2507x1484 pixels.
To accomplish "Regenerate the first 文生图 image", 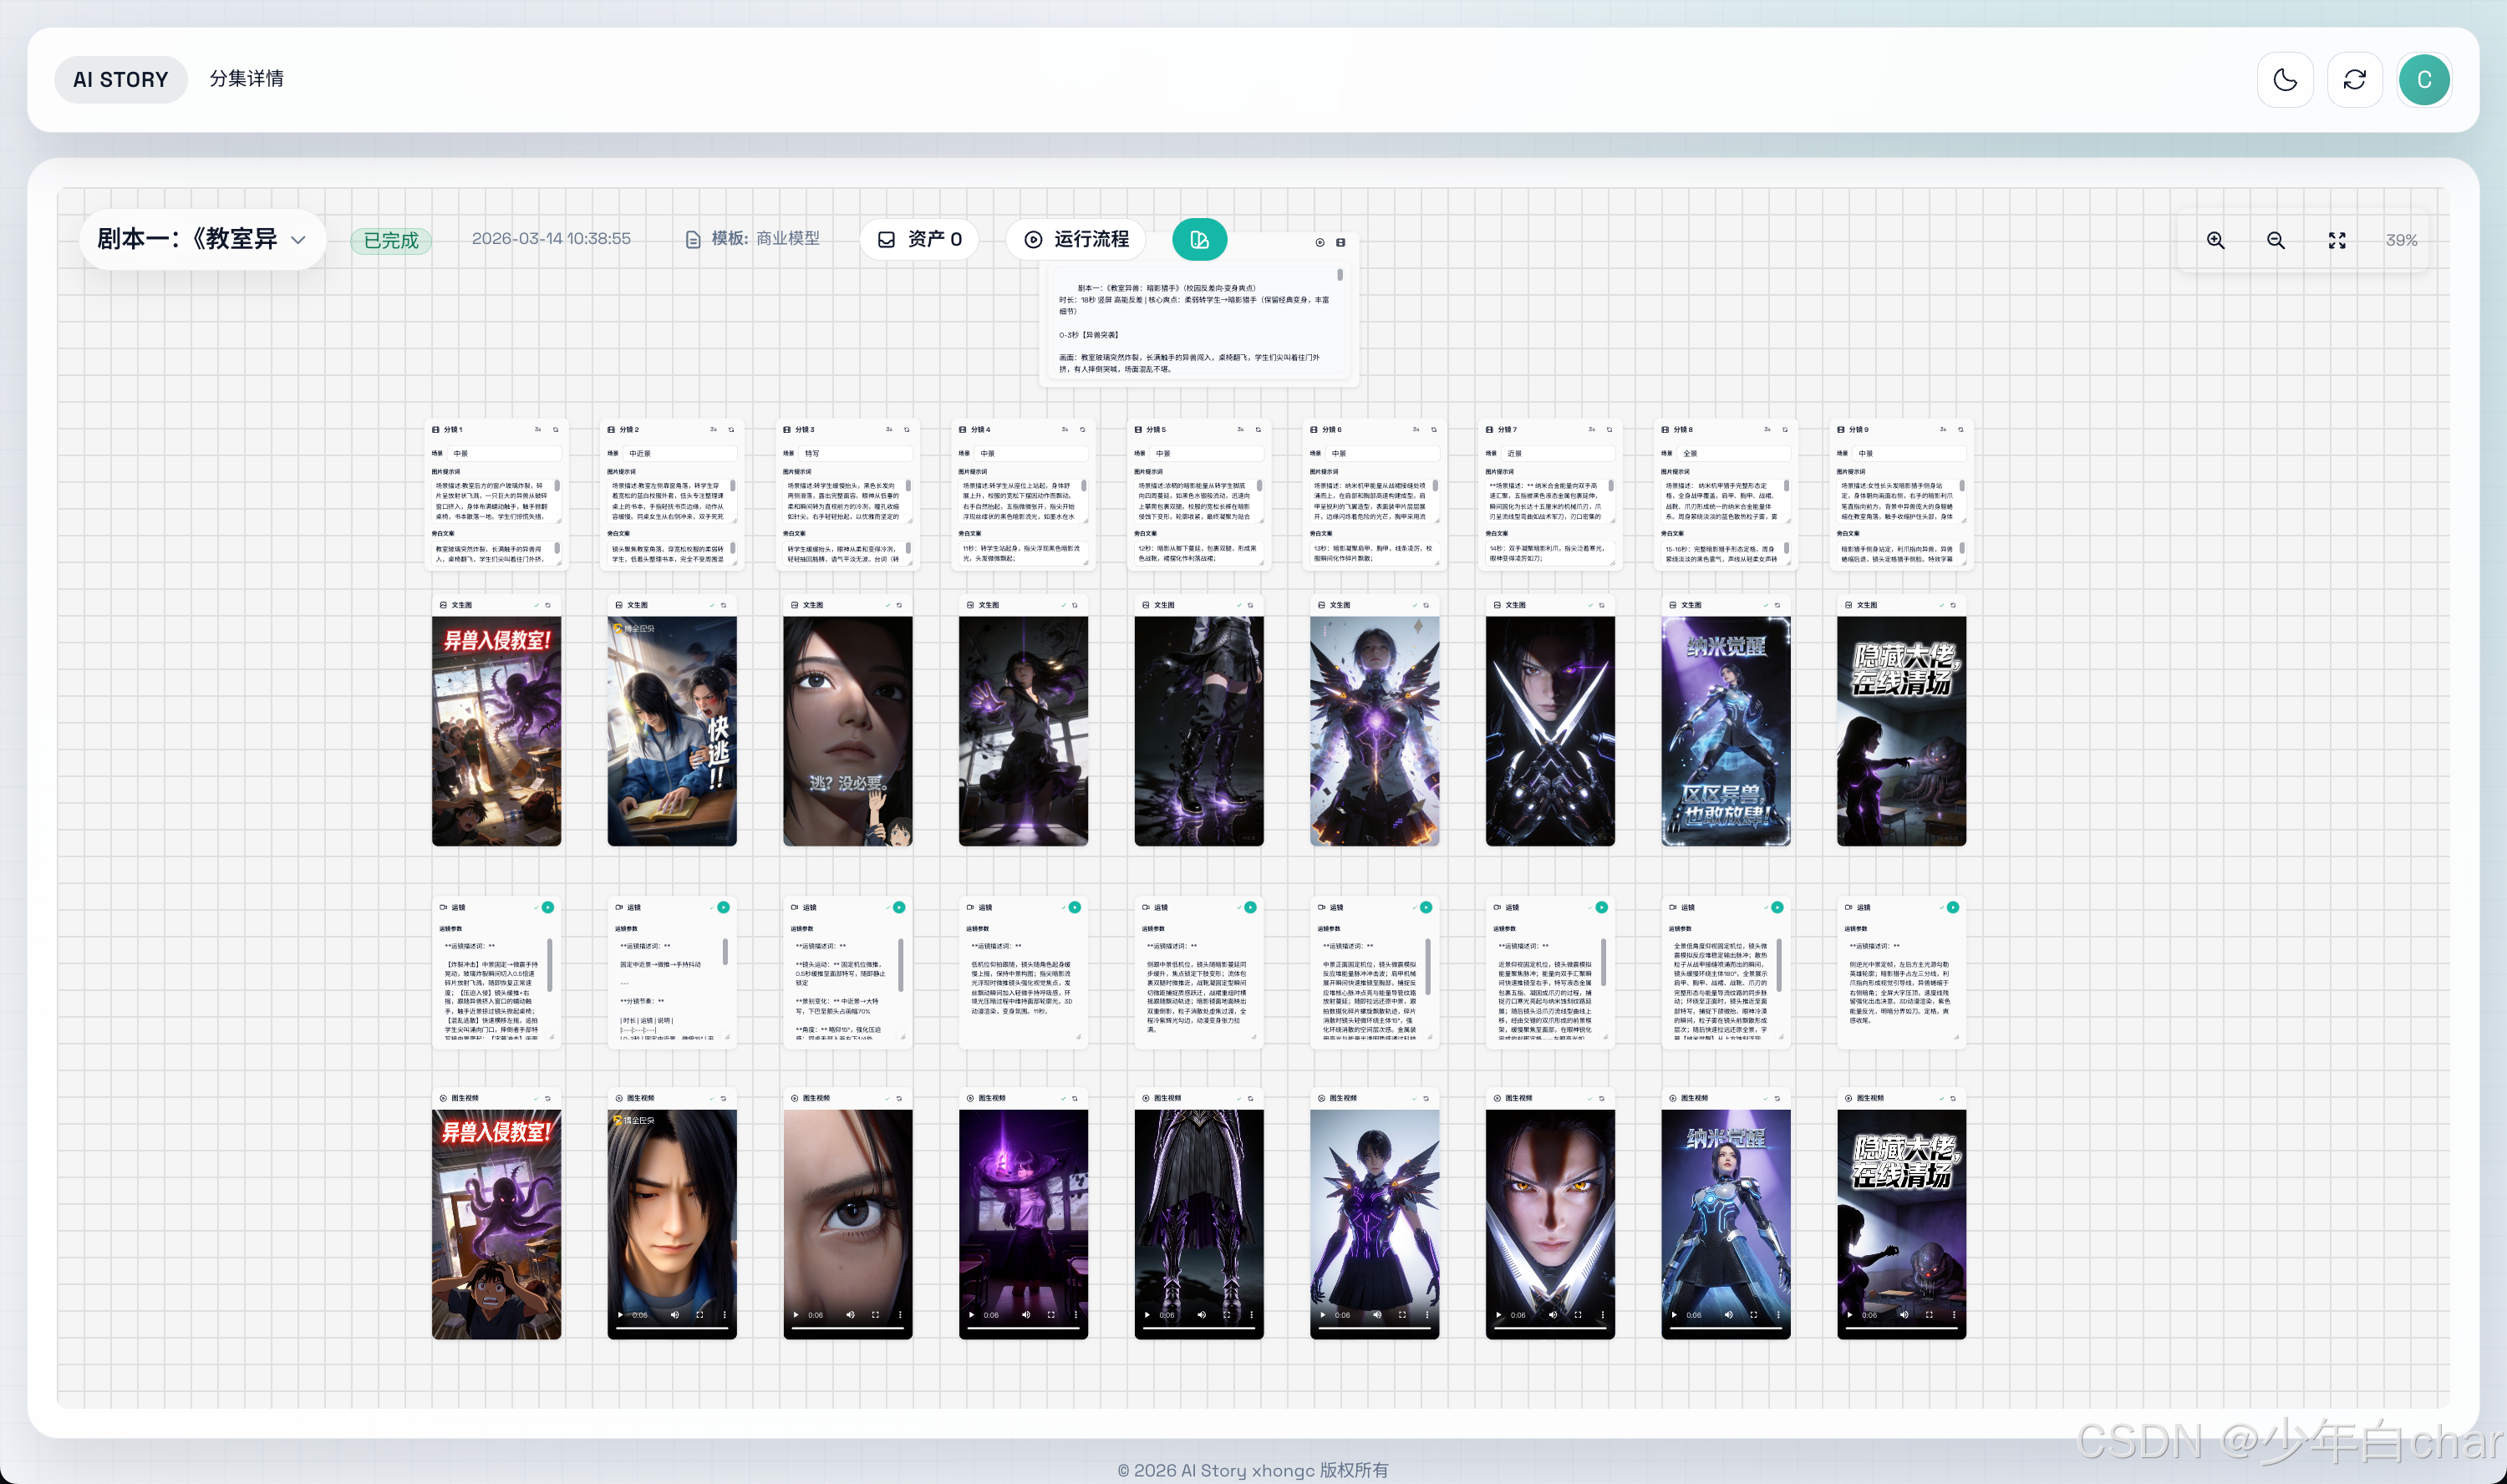I will 548,606.
